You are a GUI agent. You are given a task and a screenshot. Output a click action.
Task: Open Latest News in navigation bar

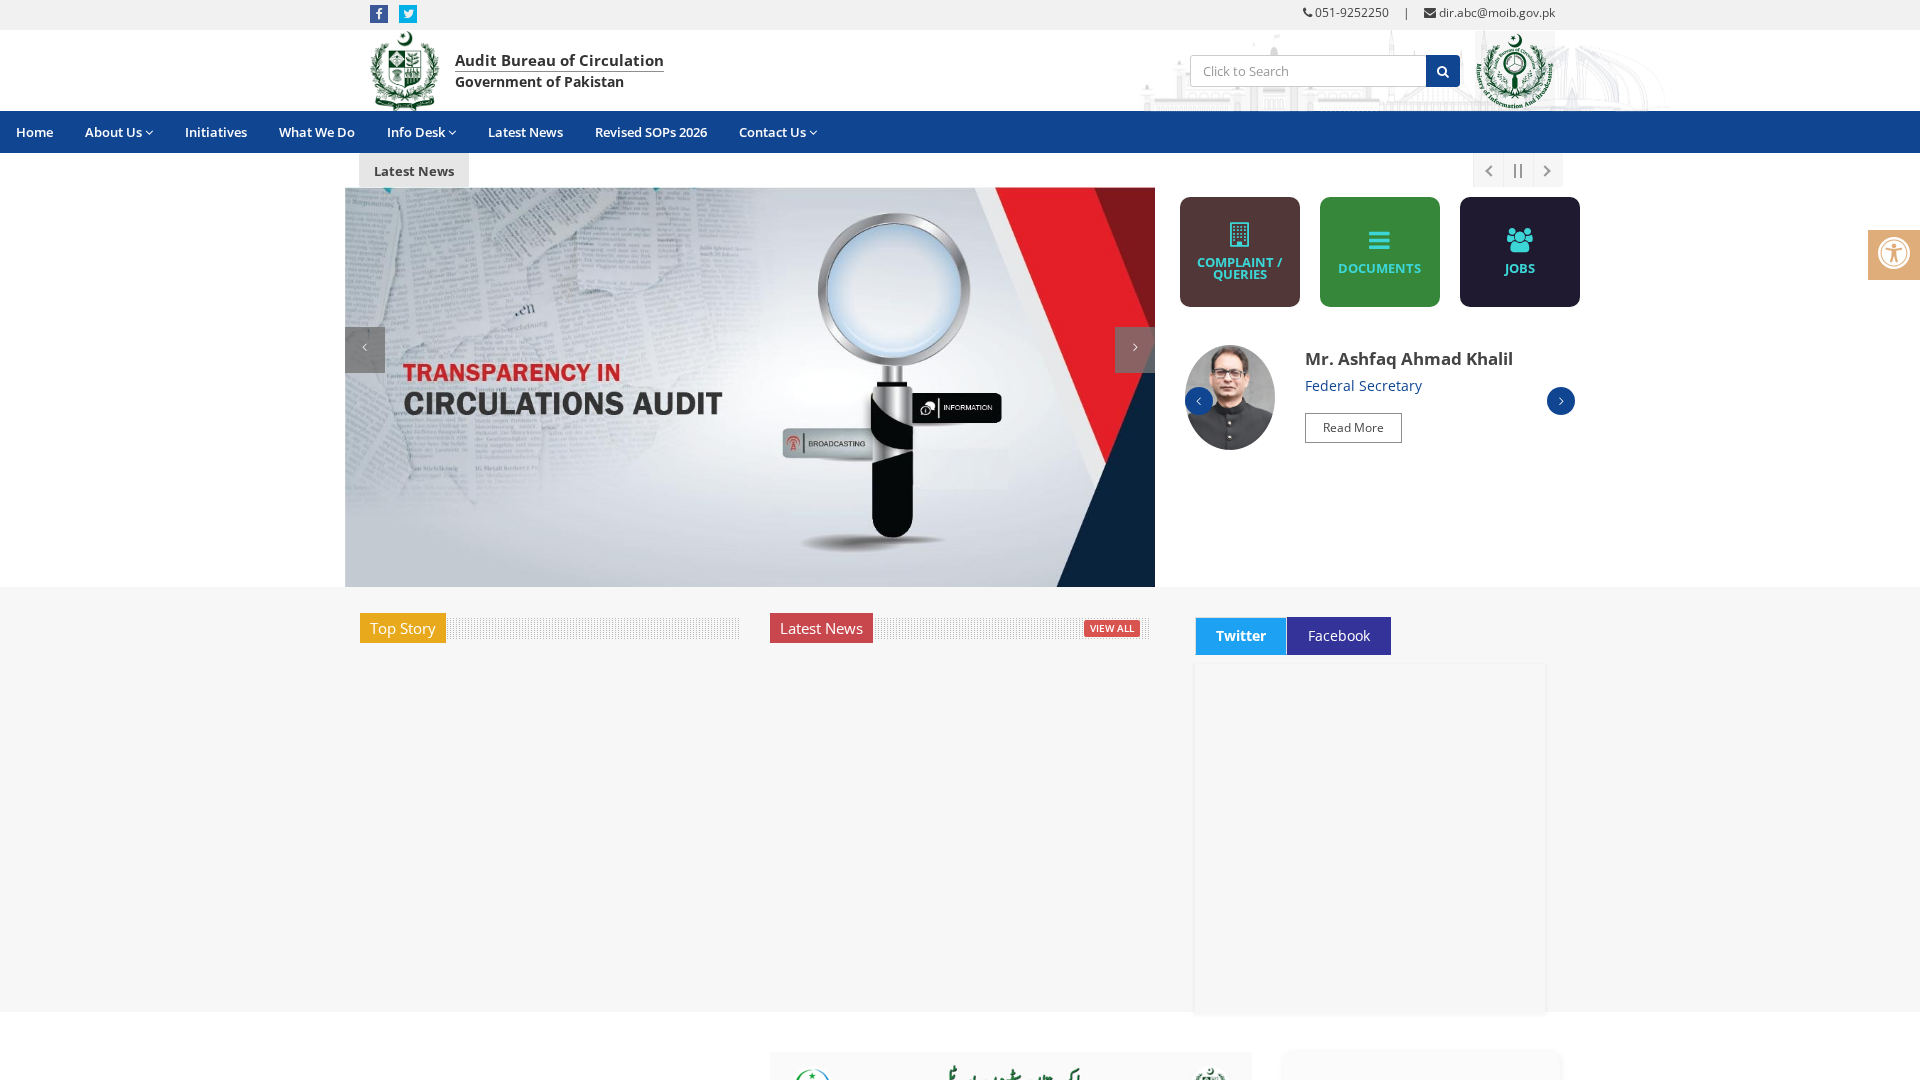point(525,132)
